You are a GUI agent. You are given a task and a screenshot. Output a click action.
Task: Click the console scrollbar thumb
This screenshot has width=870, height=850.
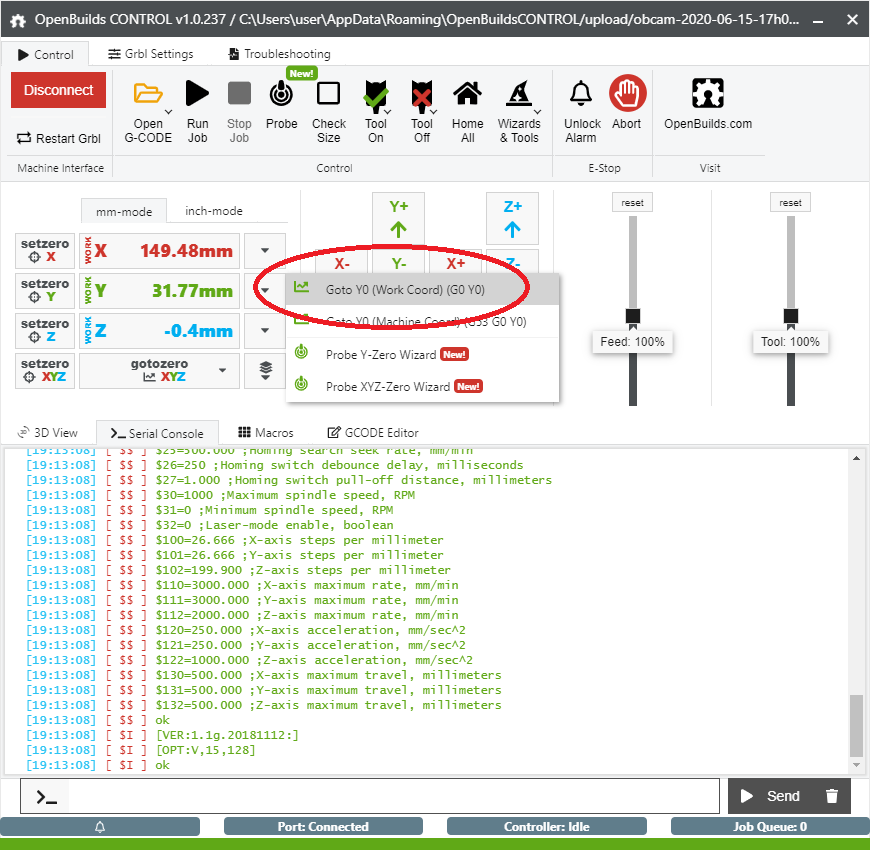pyautogui.click(x=856, y=725)
